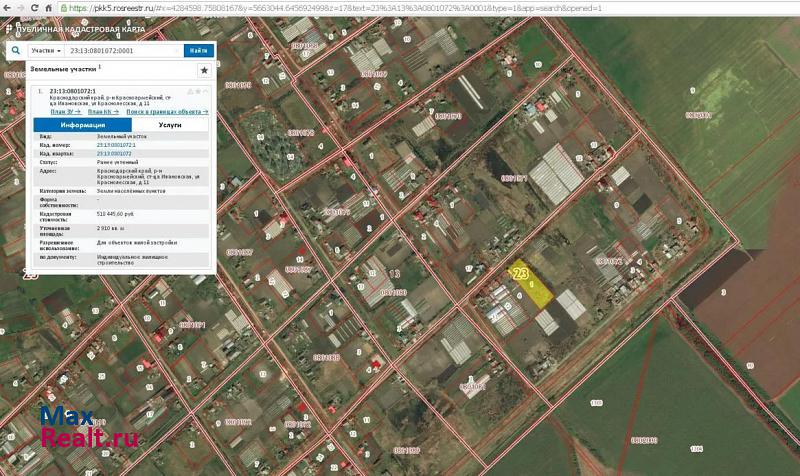The height and width of the screenshot is (476, 800).
Task: Click the cadastral number search input
Action: (122, 49)
